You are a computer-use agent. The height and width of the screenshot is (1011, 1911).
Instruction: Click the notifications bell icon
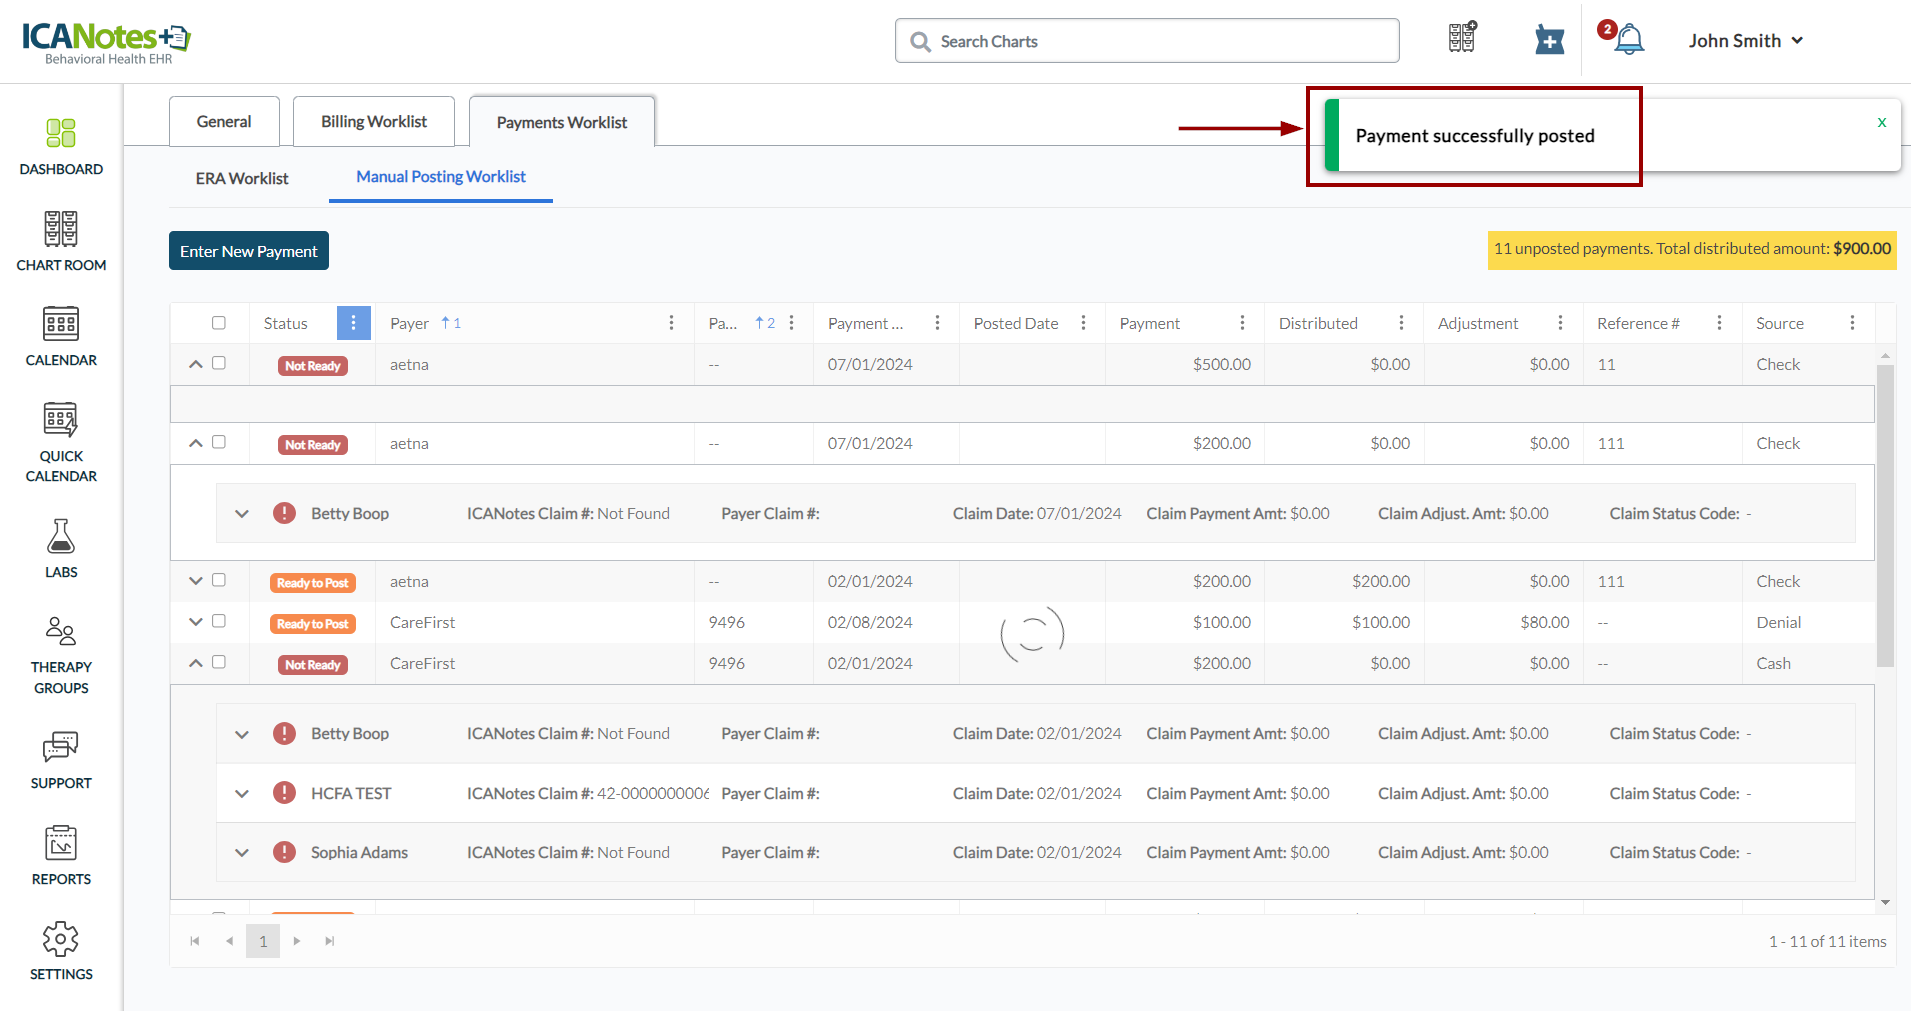click(x=1629, y=40)
